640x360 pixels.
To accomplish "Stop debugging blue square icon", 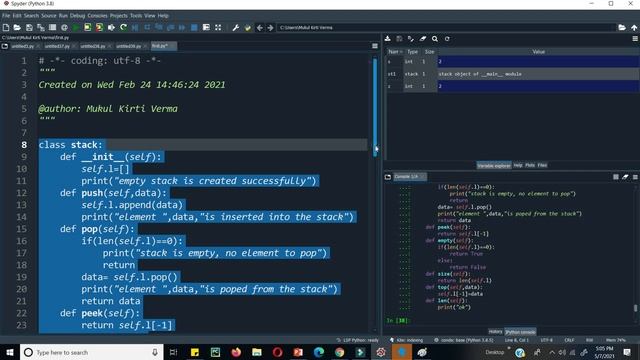I will pos(194,27).
